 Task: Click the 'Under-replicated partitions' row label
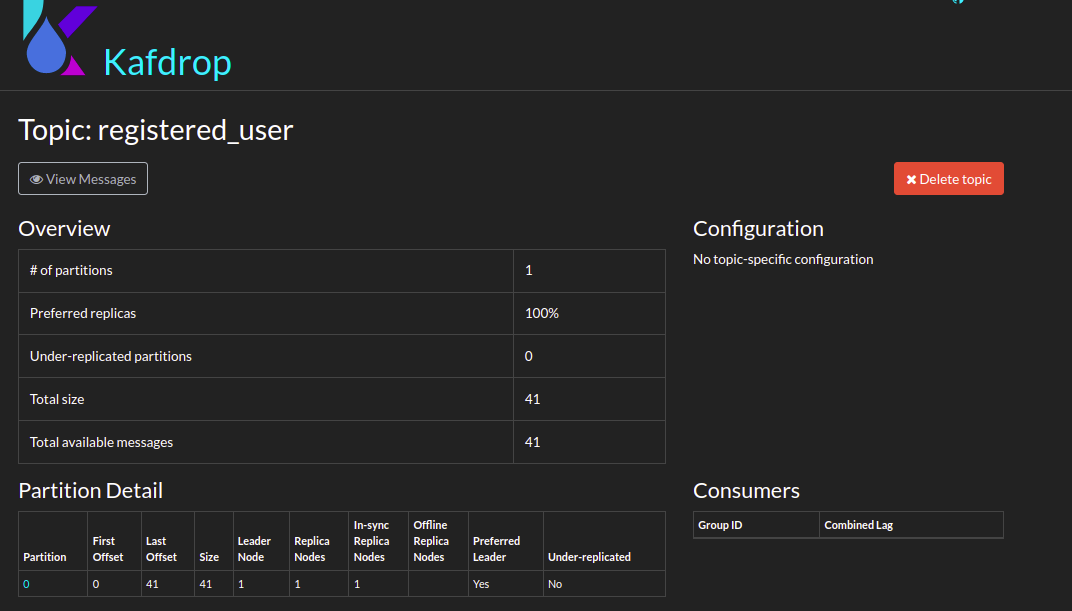coord(111,356)
